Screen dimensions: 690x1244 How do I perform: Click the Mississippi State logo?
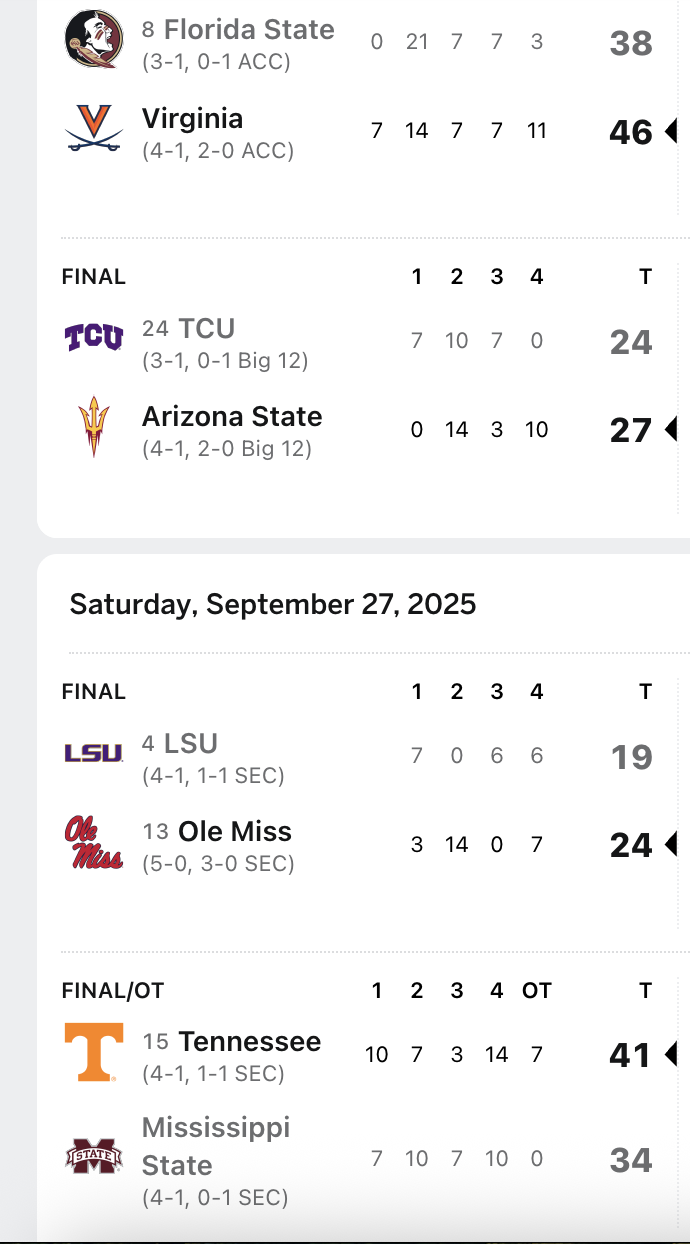(94, 1157)
